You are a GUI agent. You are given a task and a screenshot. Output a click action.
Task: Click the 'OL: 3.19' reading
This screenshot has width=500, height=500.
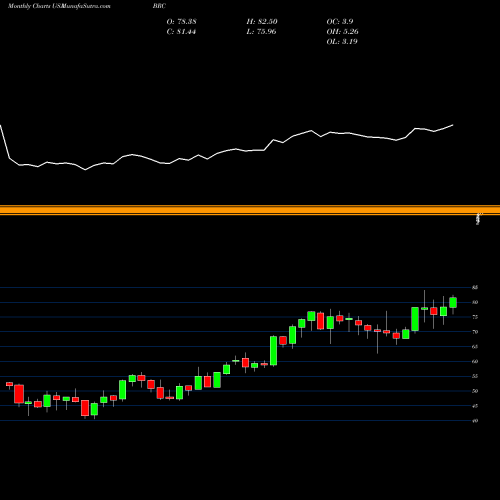(342, 42)
